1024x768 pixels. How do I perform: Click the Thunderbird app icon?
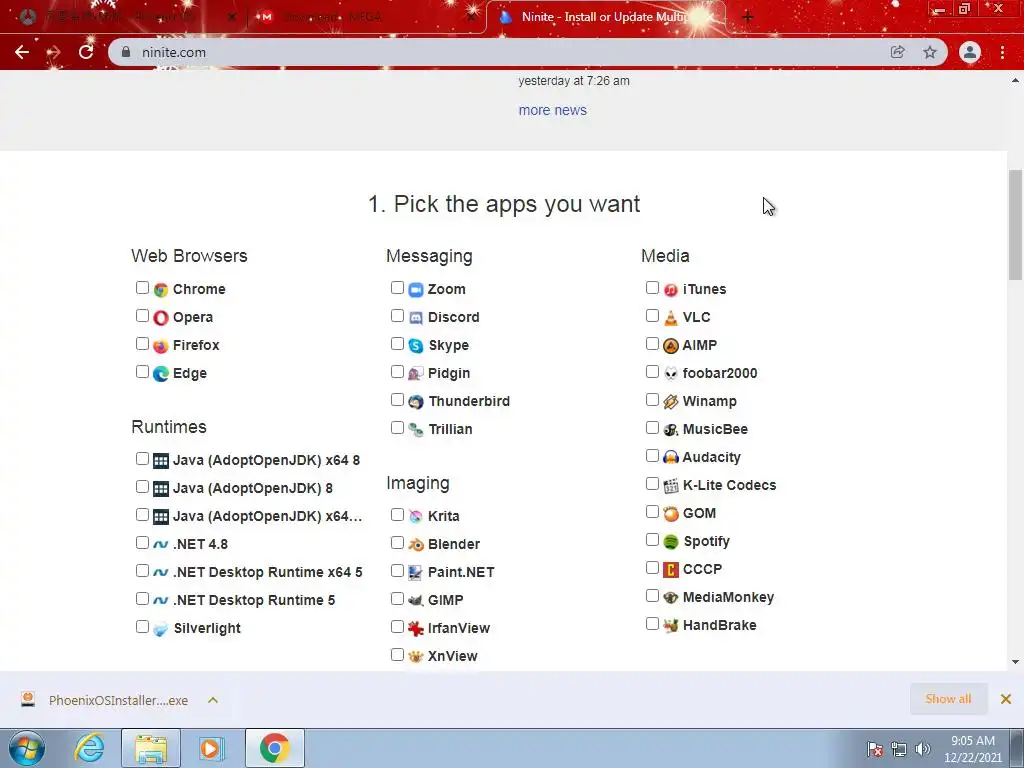tap(416, 402)
